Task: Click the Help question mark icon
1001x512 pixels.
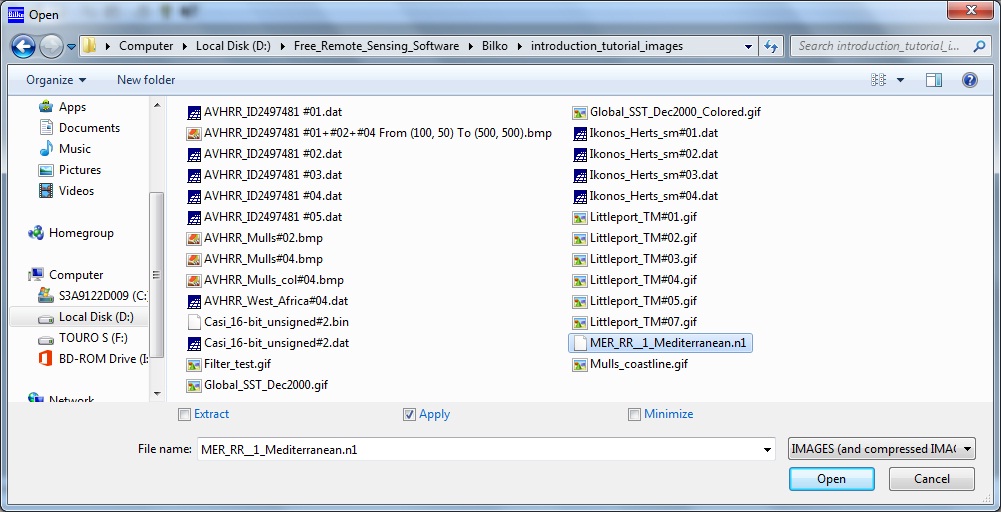Action: pos(970,80)
